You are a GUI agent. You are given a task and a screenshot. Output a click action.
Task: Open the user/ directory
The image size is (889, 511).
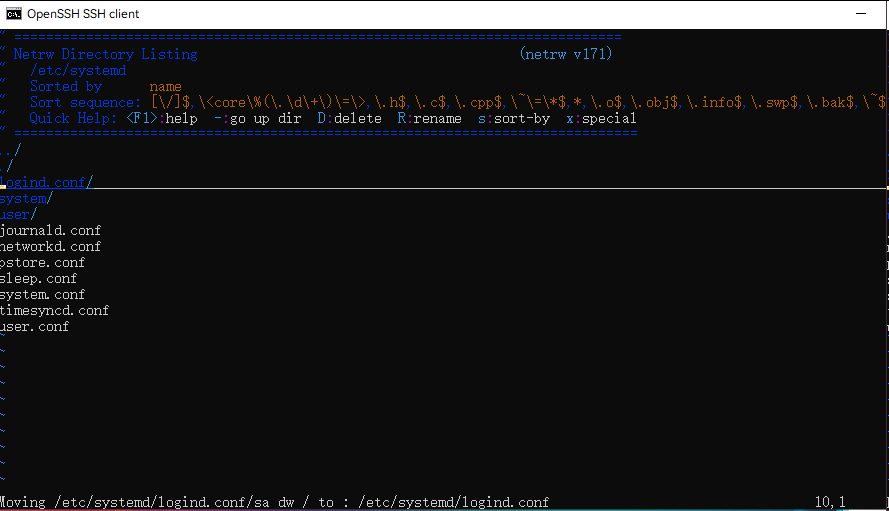click(x=19, y=214)
